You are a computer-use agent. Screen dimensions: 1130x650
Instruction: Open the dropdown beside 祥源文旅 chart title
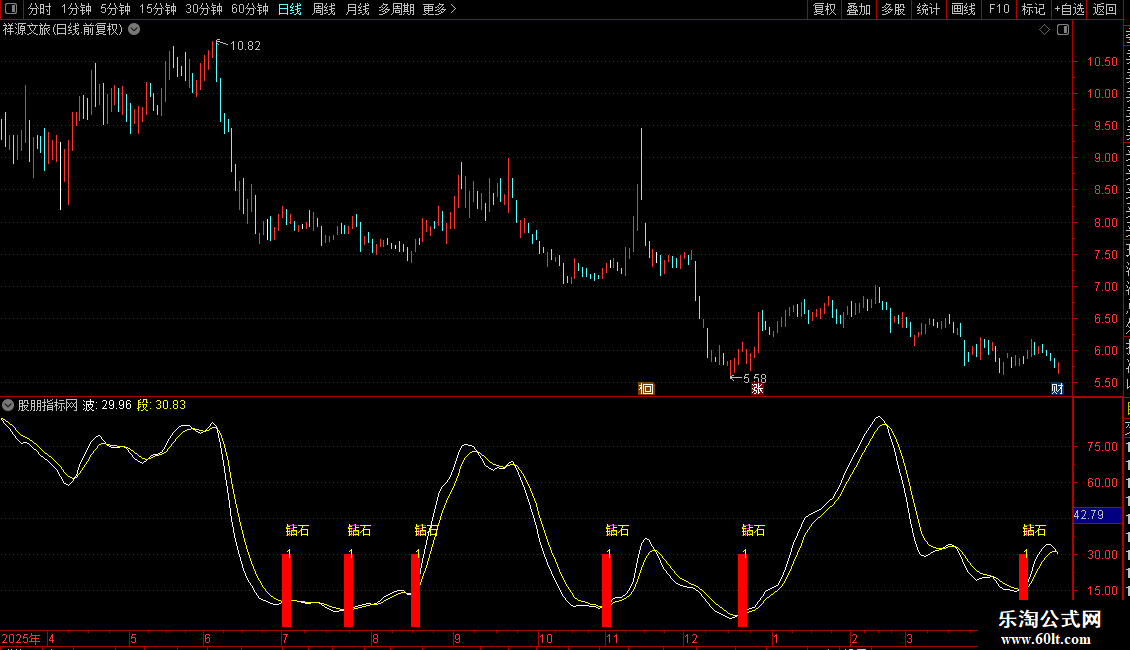(134, 30)
